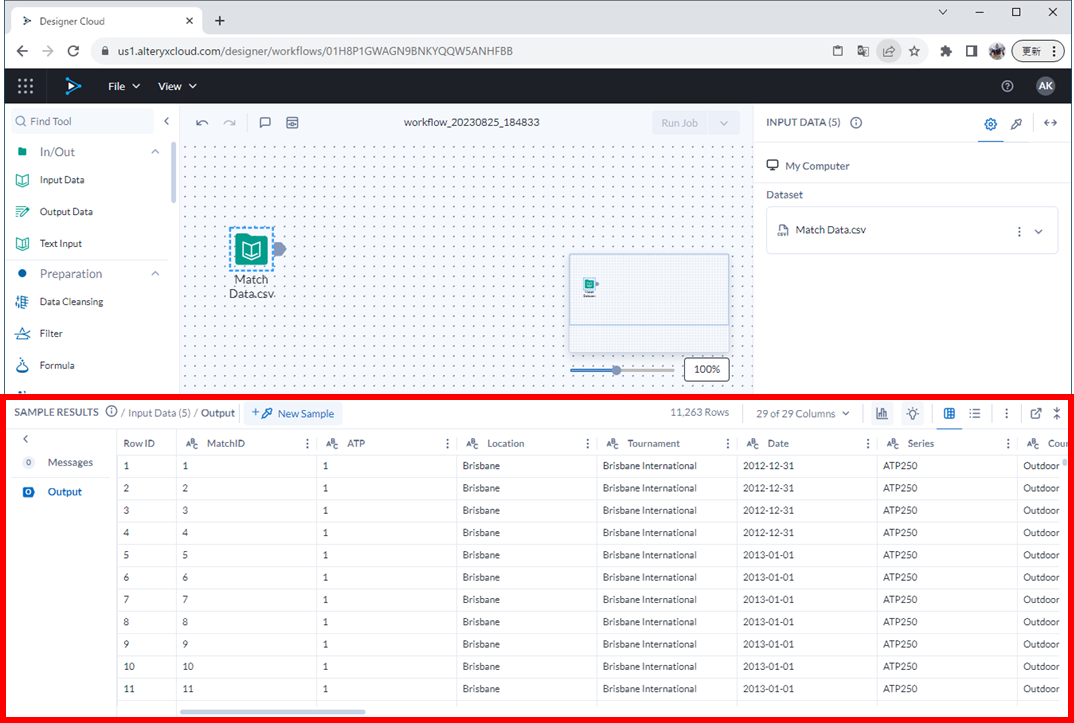Select the Output Data tool
This screenshot has width=1074, height=723.
pos(66,212)
